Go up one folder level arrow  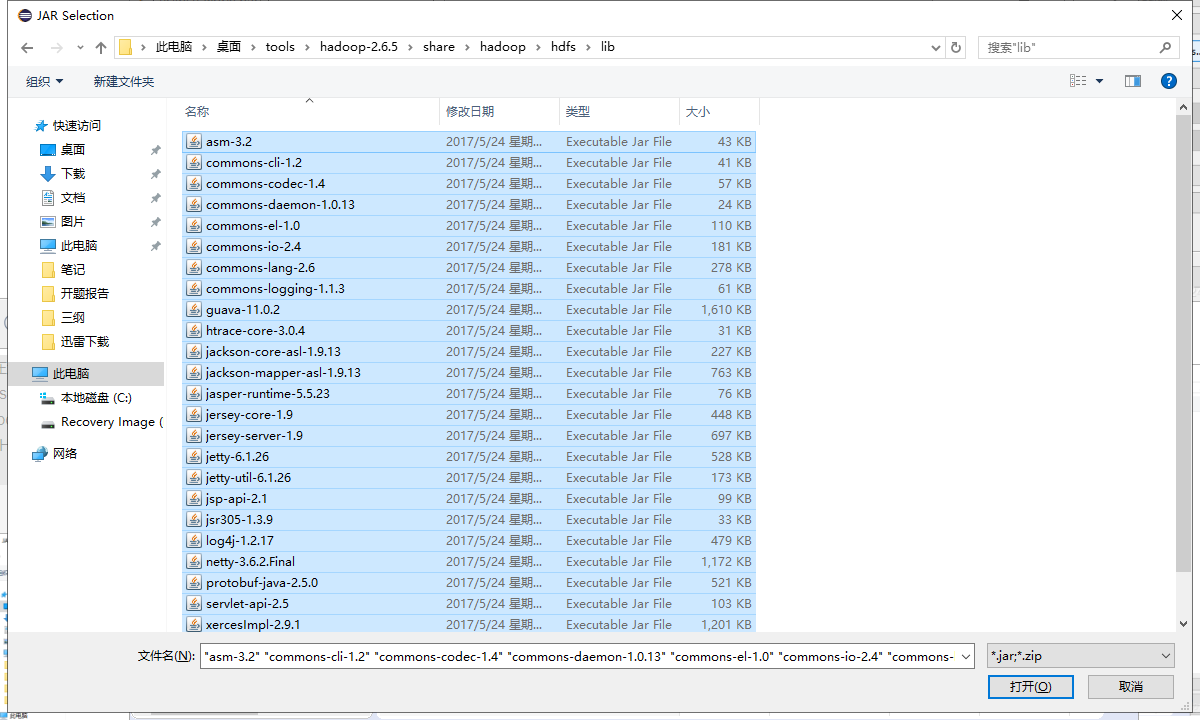coord(101,47)
